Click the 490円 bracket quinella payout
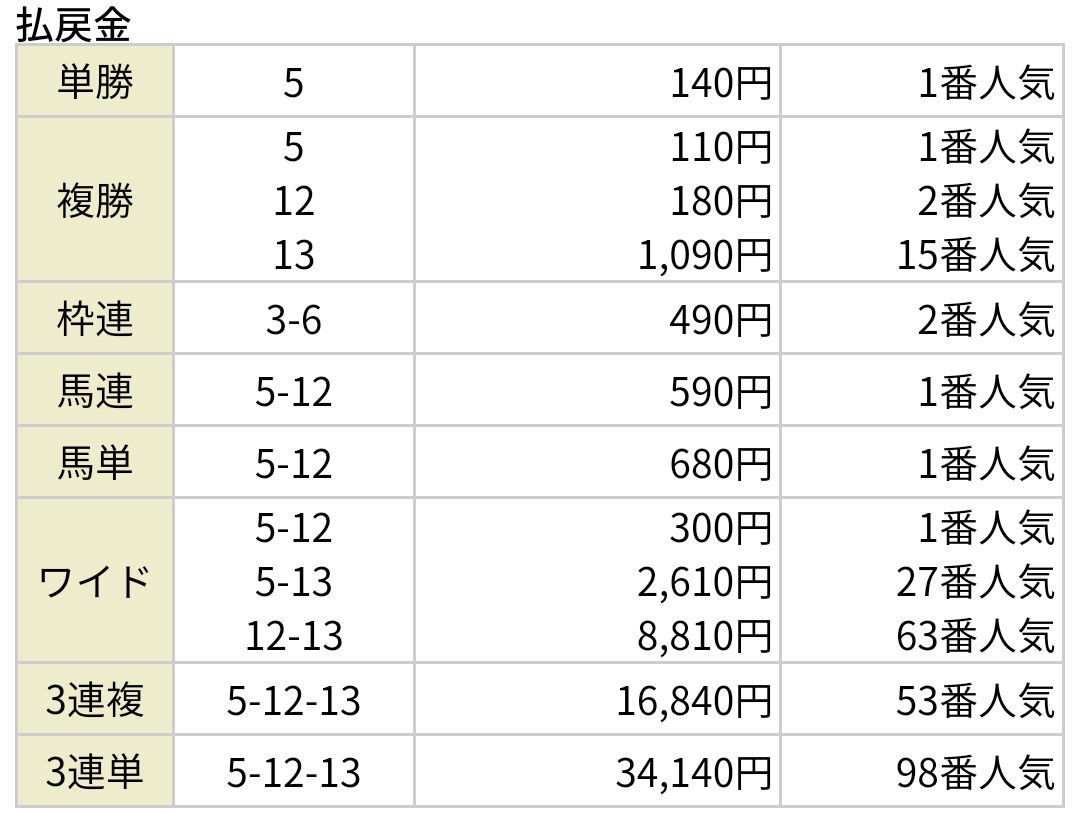Viewport: 1080px width, 813px height. [720, 320]
